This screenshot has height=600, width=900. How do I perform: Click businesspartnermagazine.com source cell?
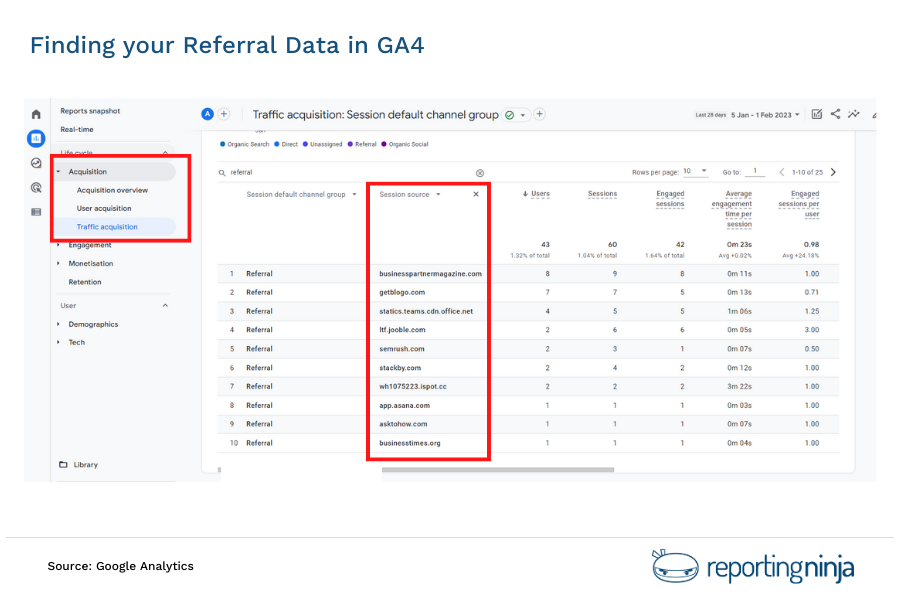tap(430, 274)
